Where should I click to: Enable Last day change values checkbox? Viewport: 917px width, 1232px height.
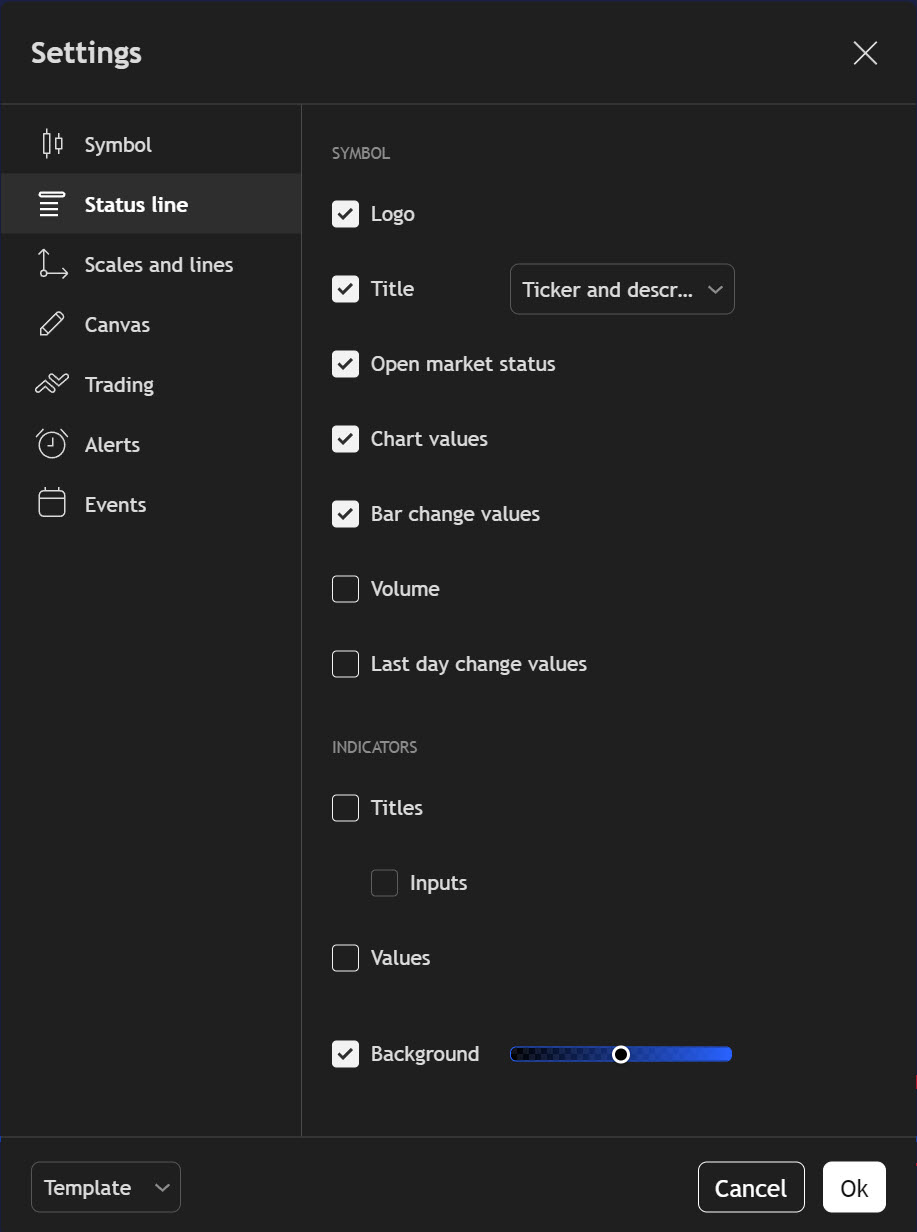[345, 664]
